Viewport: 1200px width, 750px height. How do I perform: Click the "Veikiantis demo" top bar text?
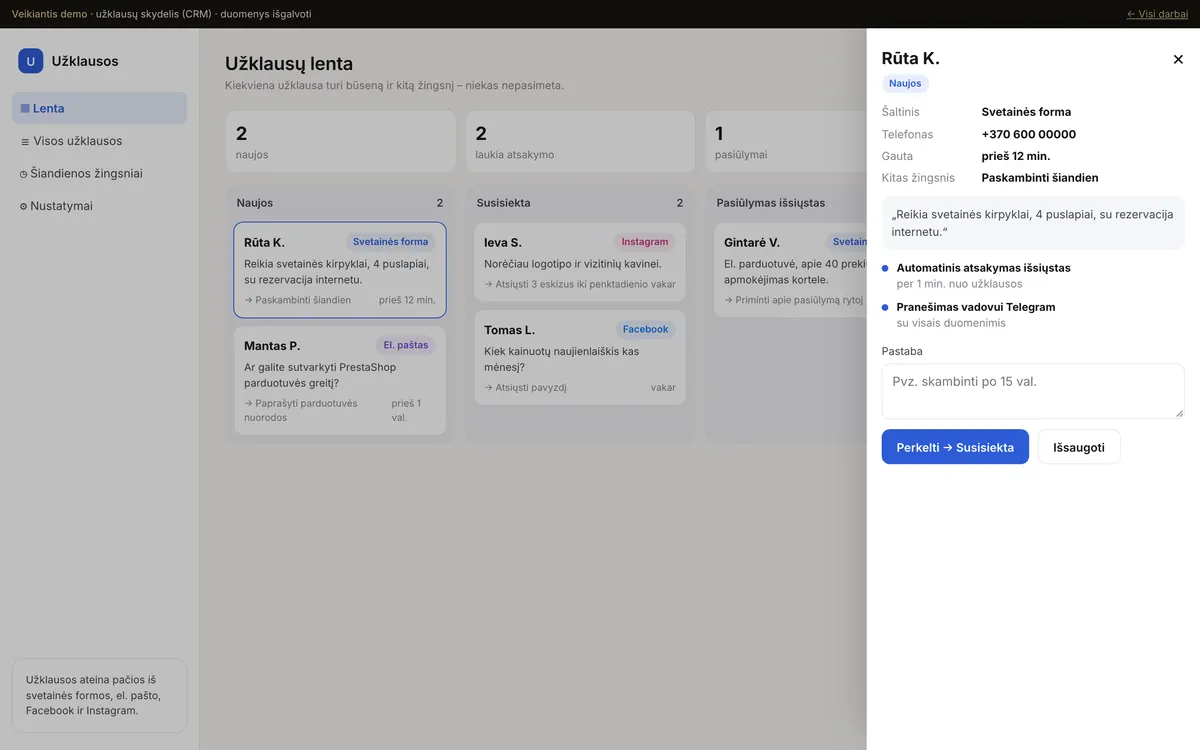(x=49, y=14)
